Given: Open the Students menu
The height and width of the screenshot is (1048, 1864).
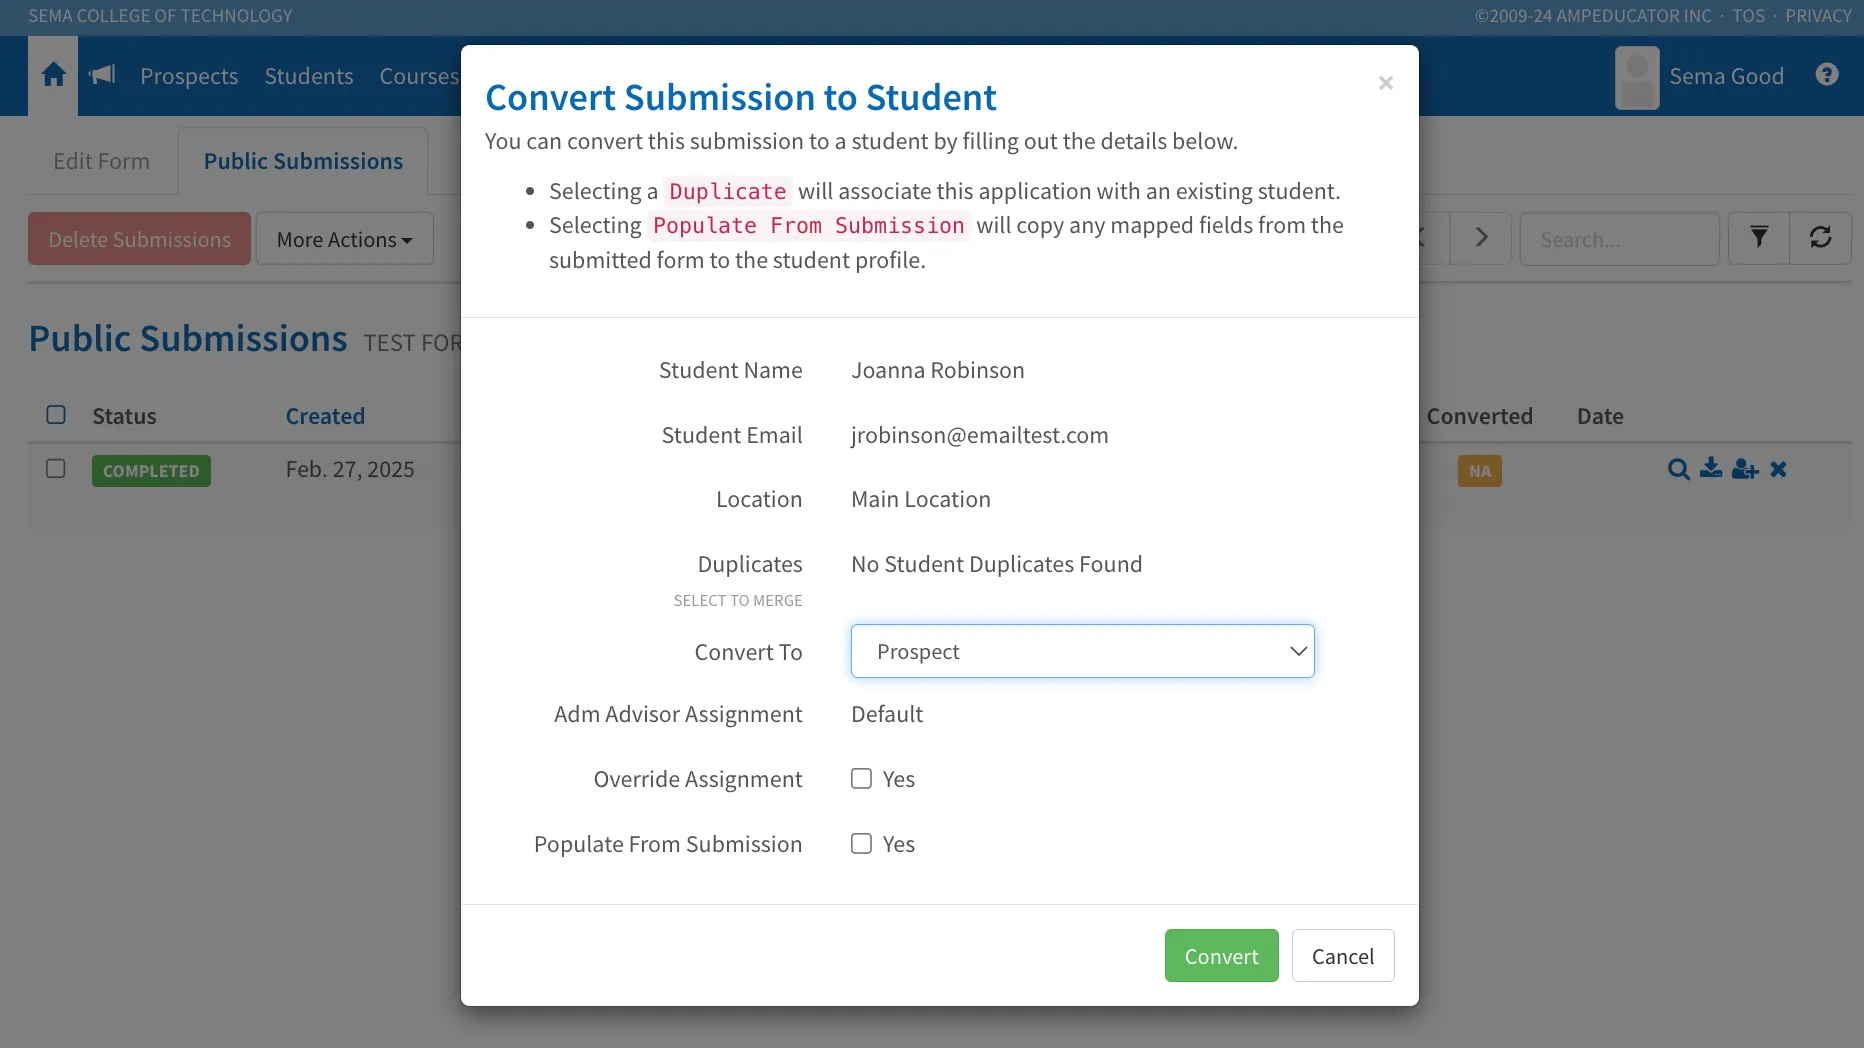Looking at the screenshot, I should point(309,76).
